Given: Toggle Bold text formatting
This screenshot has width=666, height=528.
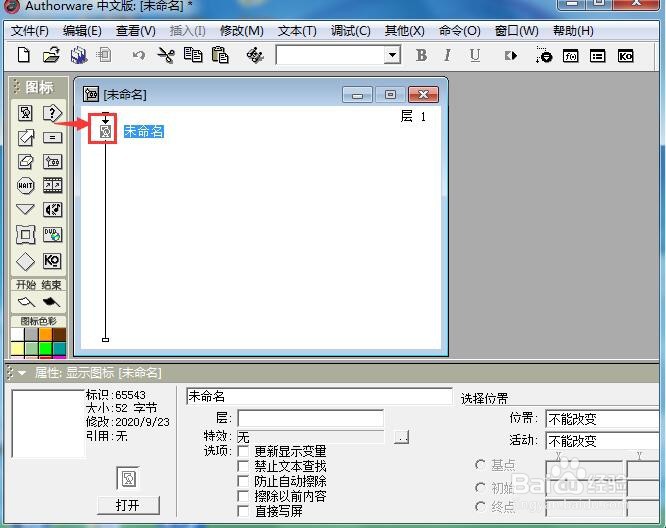Looking at the screenshot, I should [421, 55].
